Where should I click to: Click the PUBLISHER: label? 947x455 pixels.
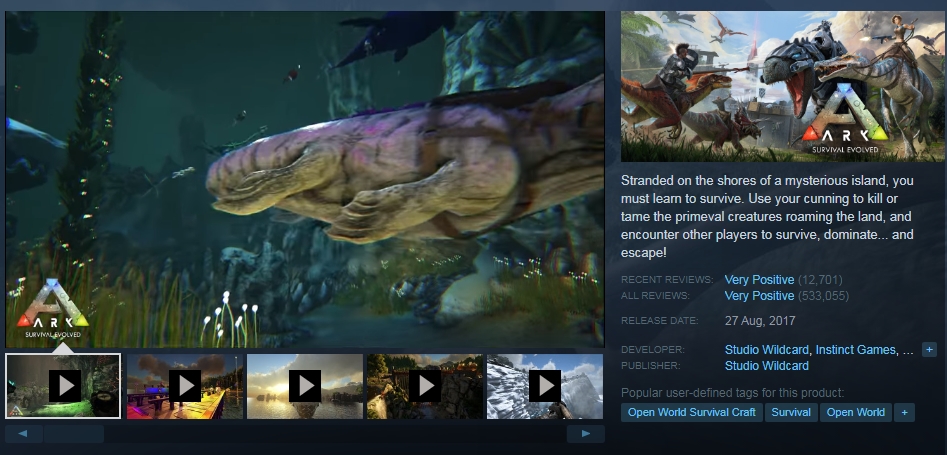coord(650,366)
